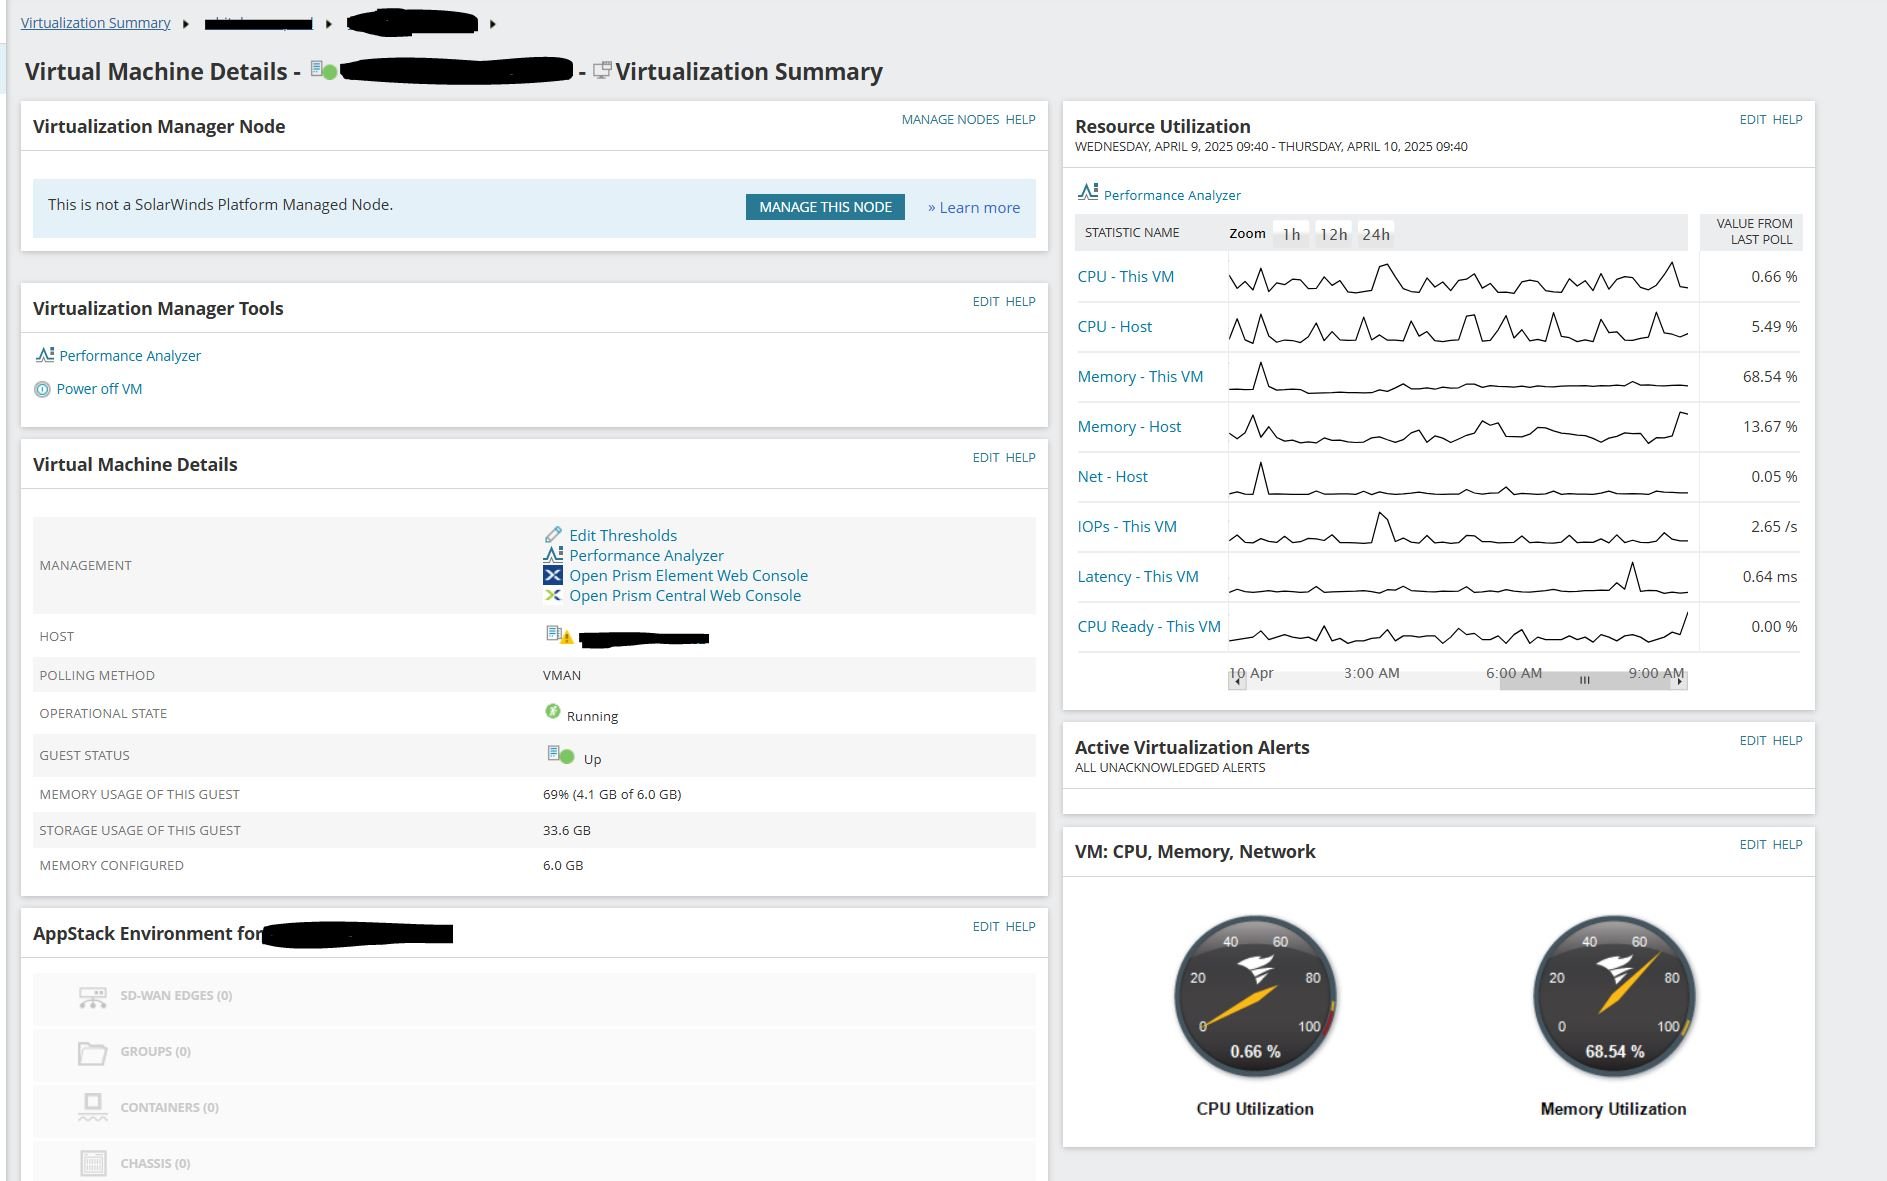
Task: Click the IOPs - This VM sparkline chart
Action: [x=1458, y=527]
